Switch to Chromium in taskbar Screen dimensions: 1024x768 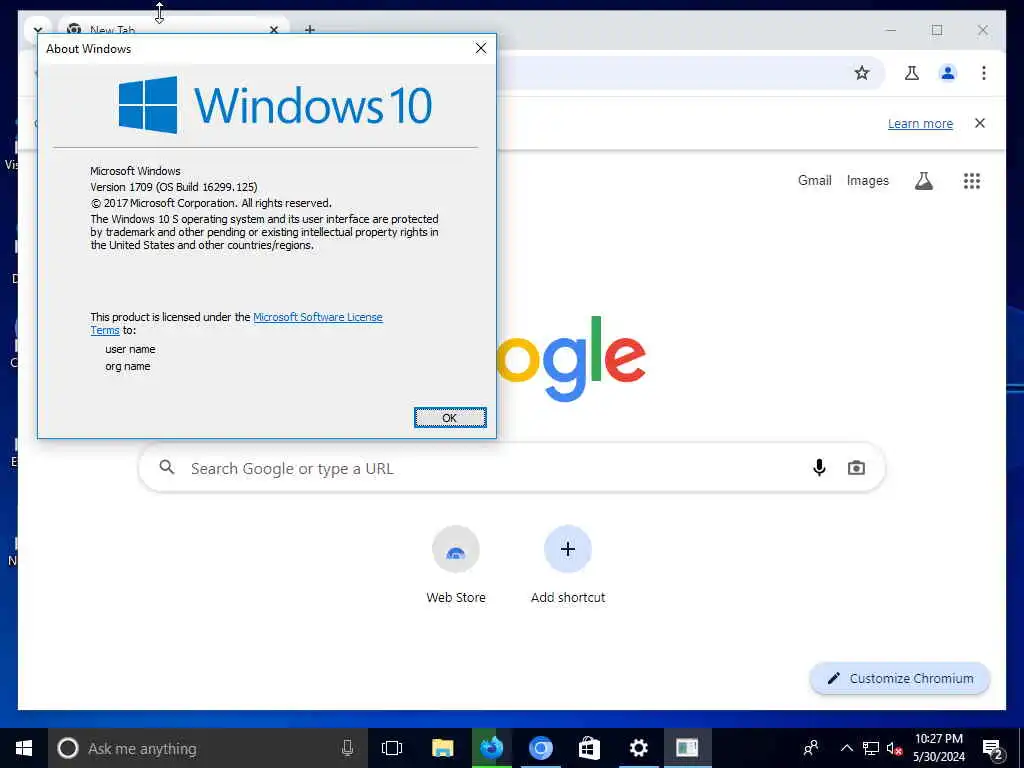[540, 748]
